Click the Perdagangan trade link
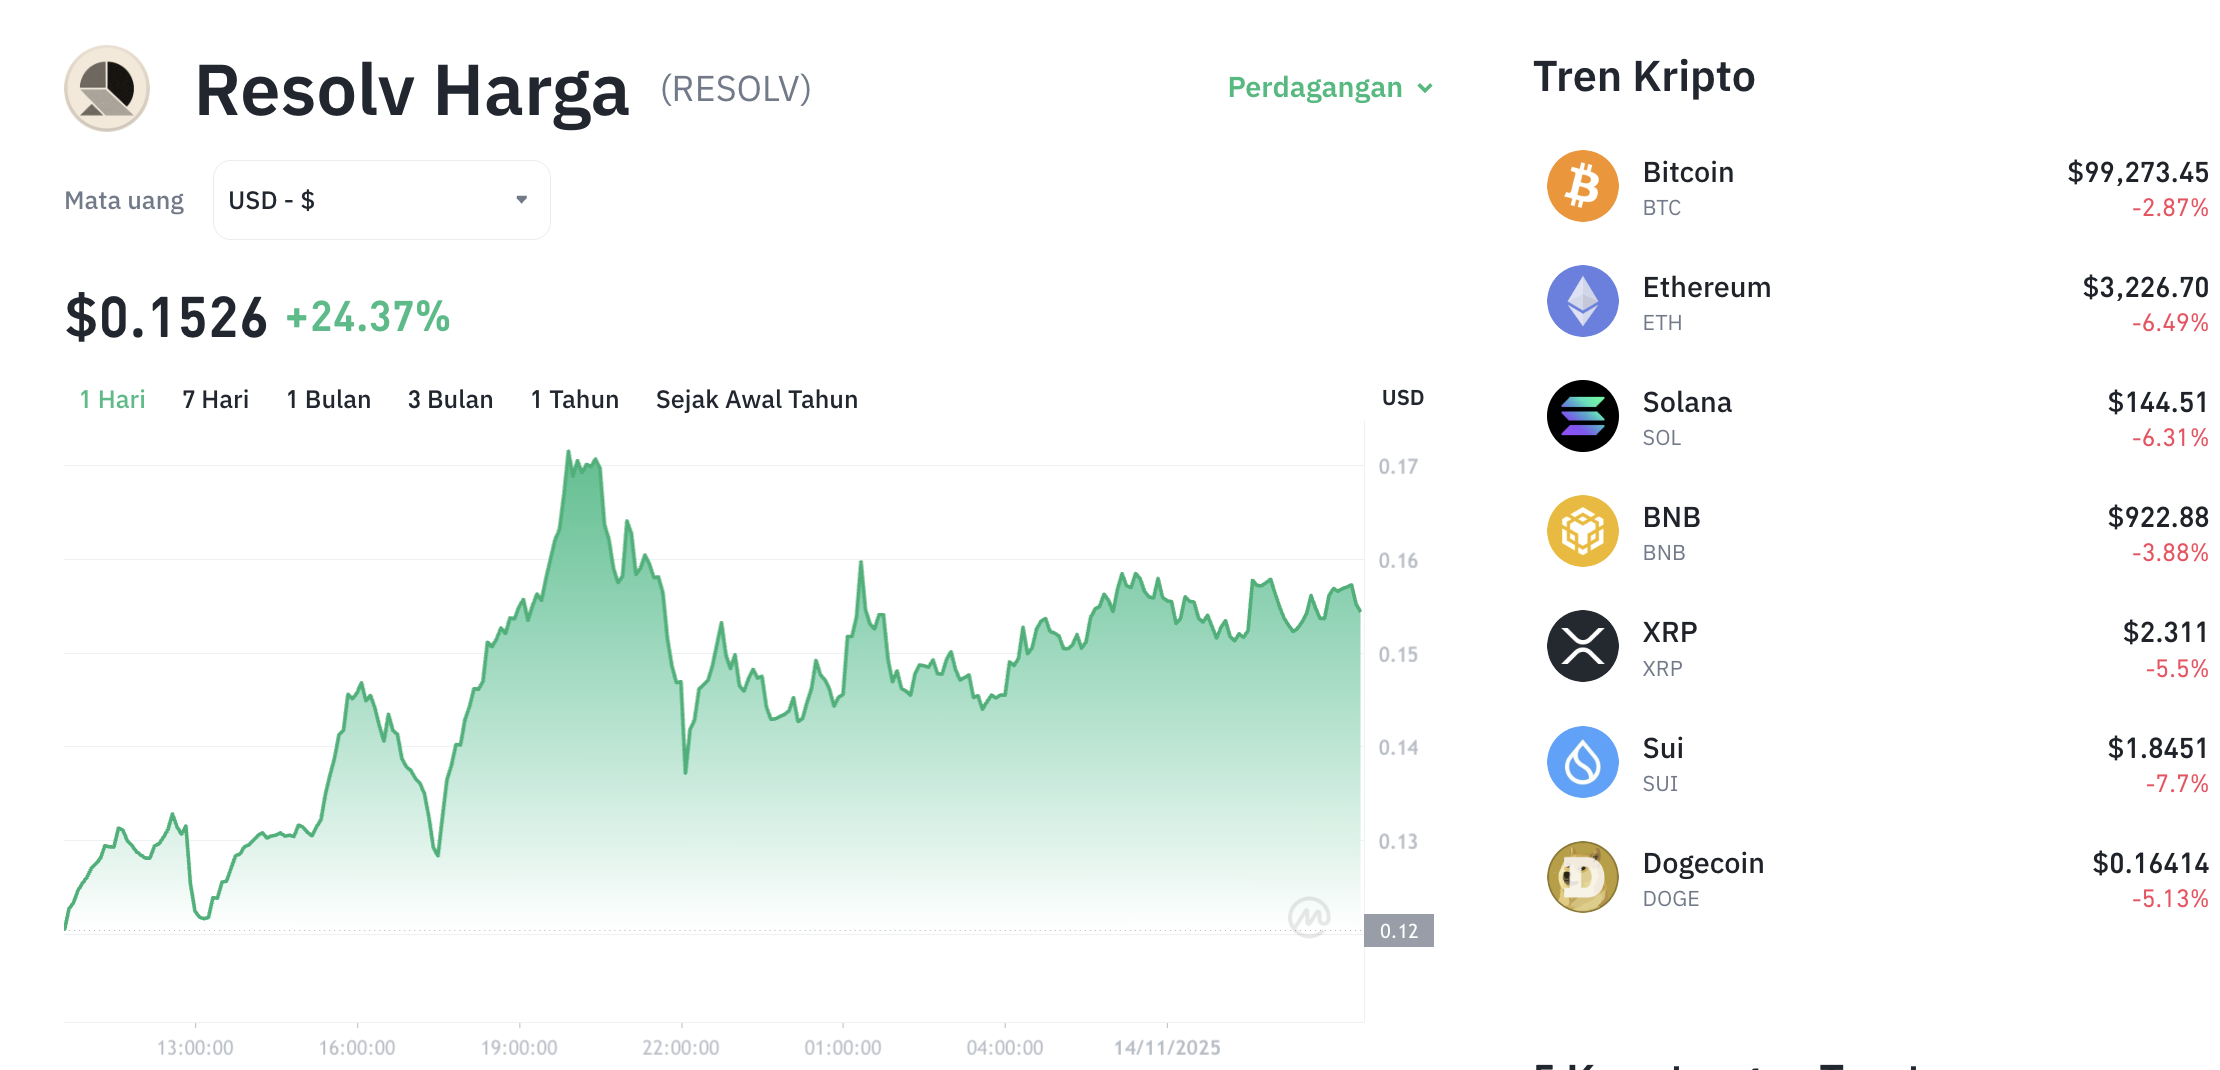The width and height of the screenshot is (2220, 1070). (x=1315, y=88)
